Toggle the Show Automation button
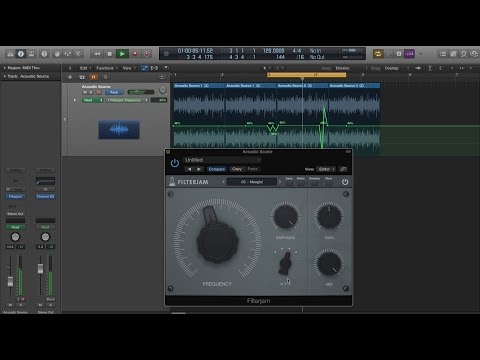Viewport: 480px width, 360px height. (x=144, y=68)
